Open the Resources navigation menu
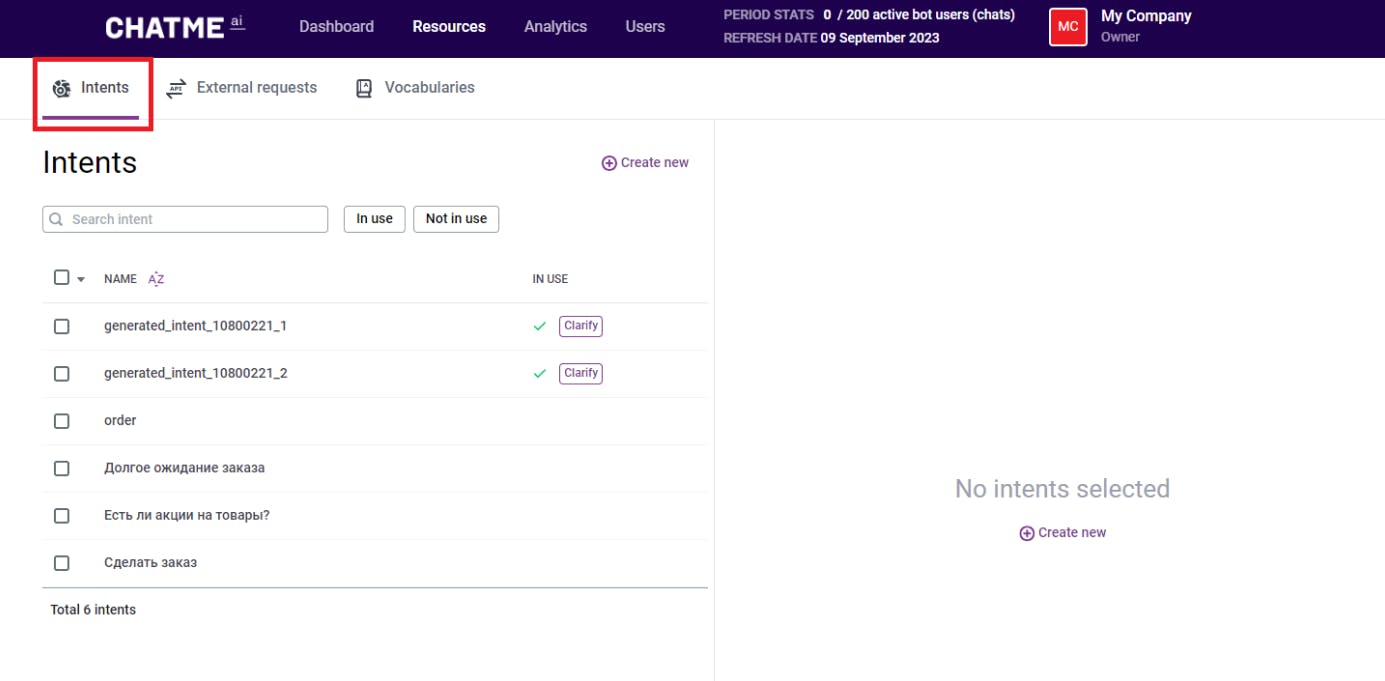The width and height of the screenshot is (1385, 681). coord(449,27)
